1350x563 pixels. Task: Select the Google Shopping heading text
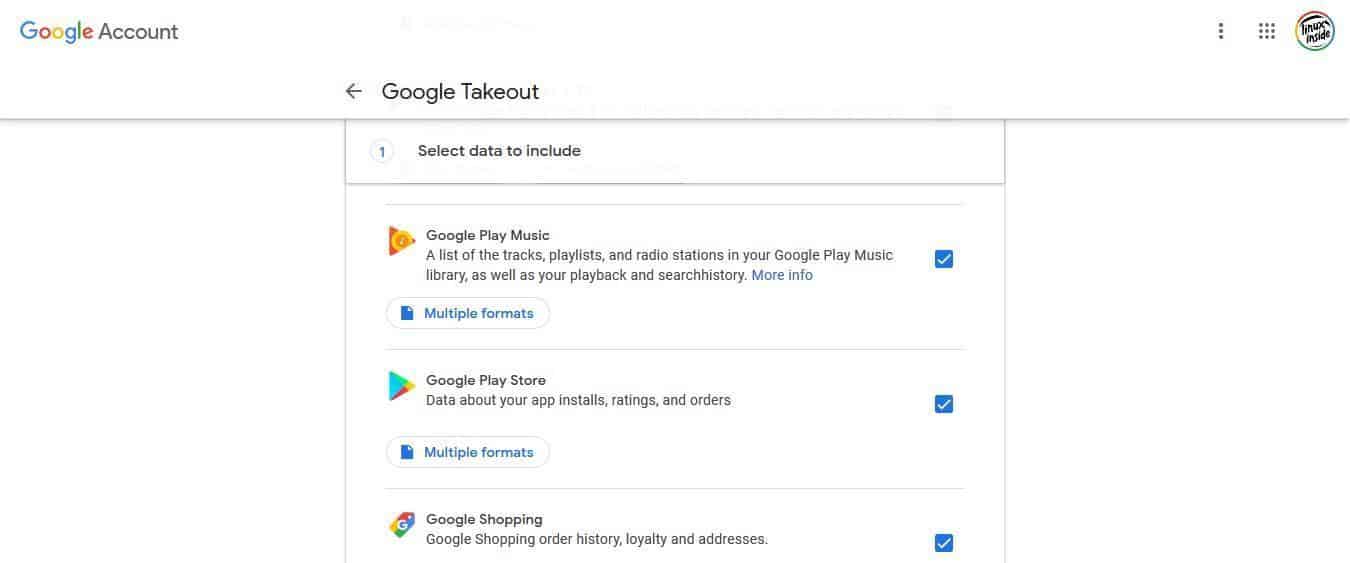(484, 519)
